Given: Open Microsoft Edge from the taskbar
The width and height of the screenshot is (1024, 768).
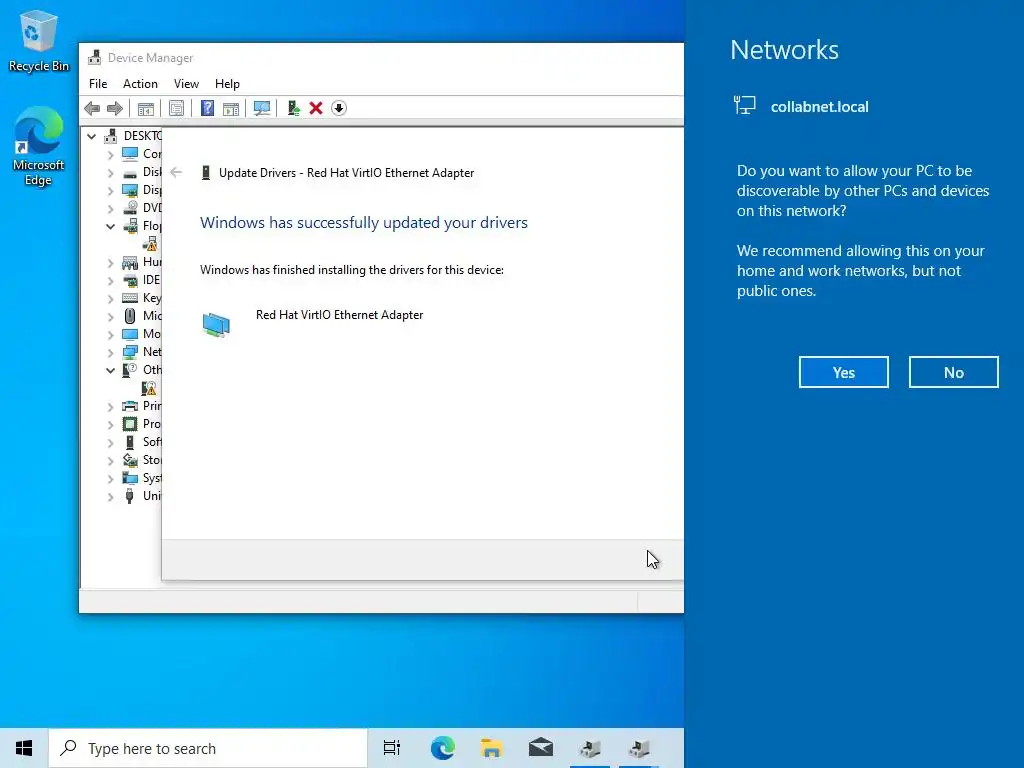Looking at the screenshot, I should pos(442,748).
